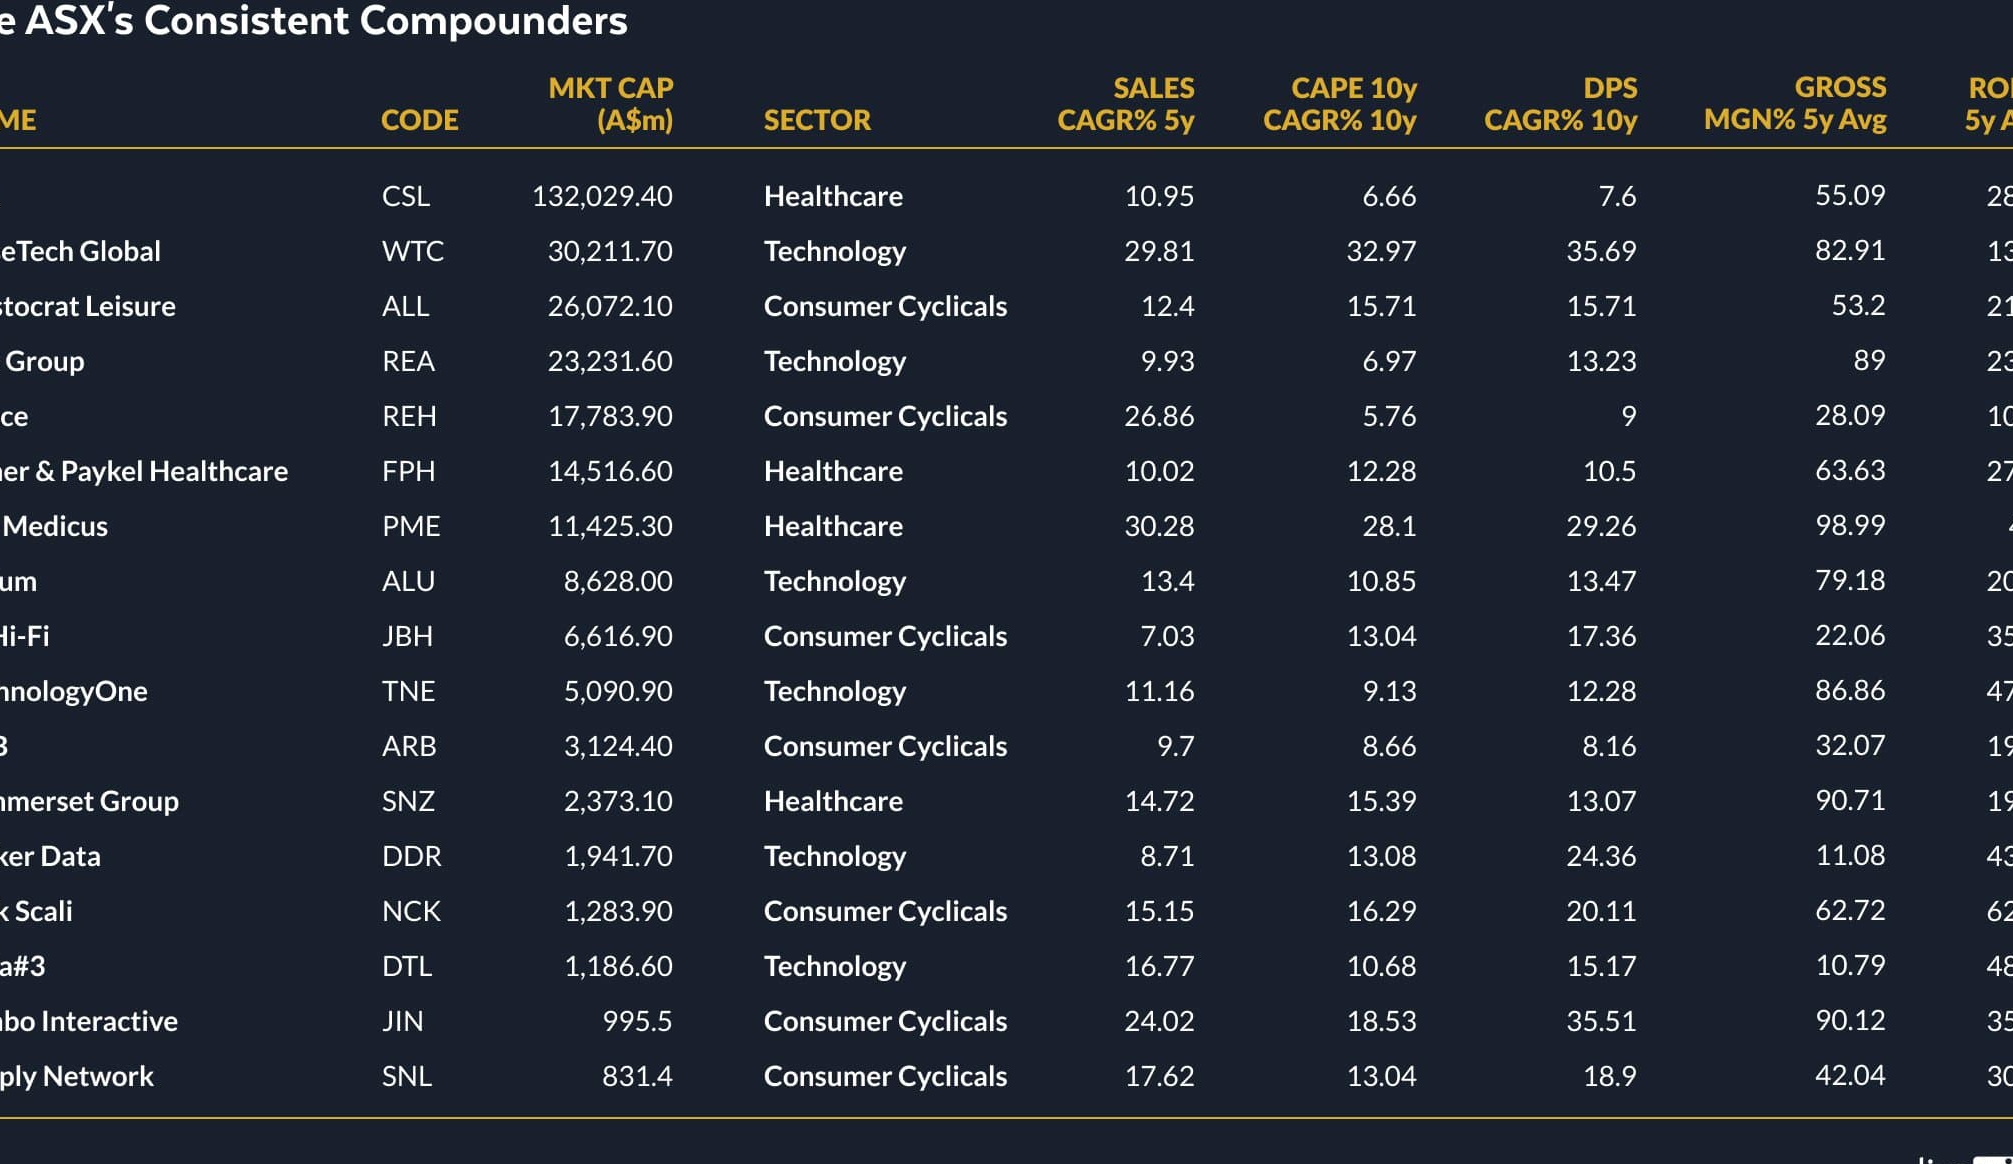This screenshot has width=2013, height=1164.
Task: Click gross margin 89 in REA row
Action: [1869, 360]
